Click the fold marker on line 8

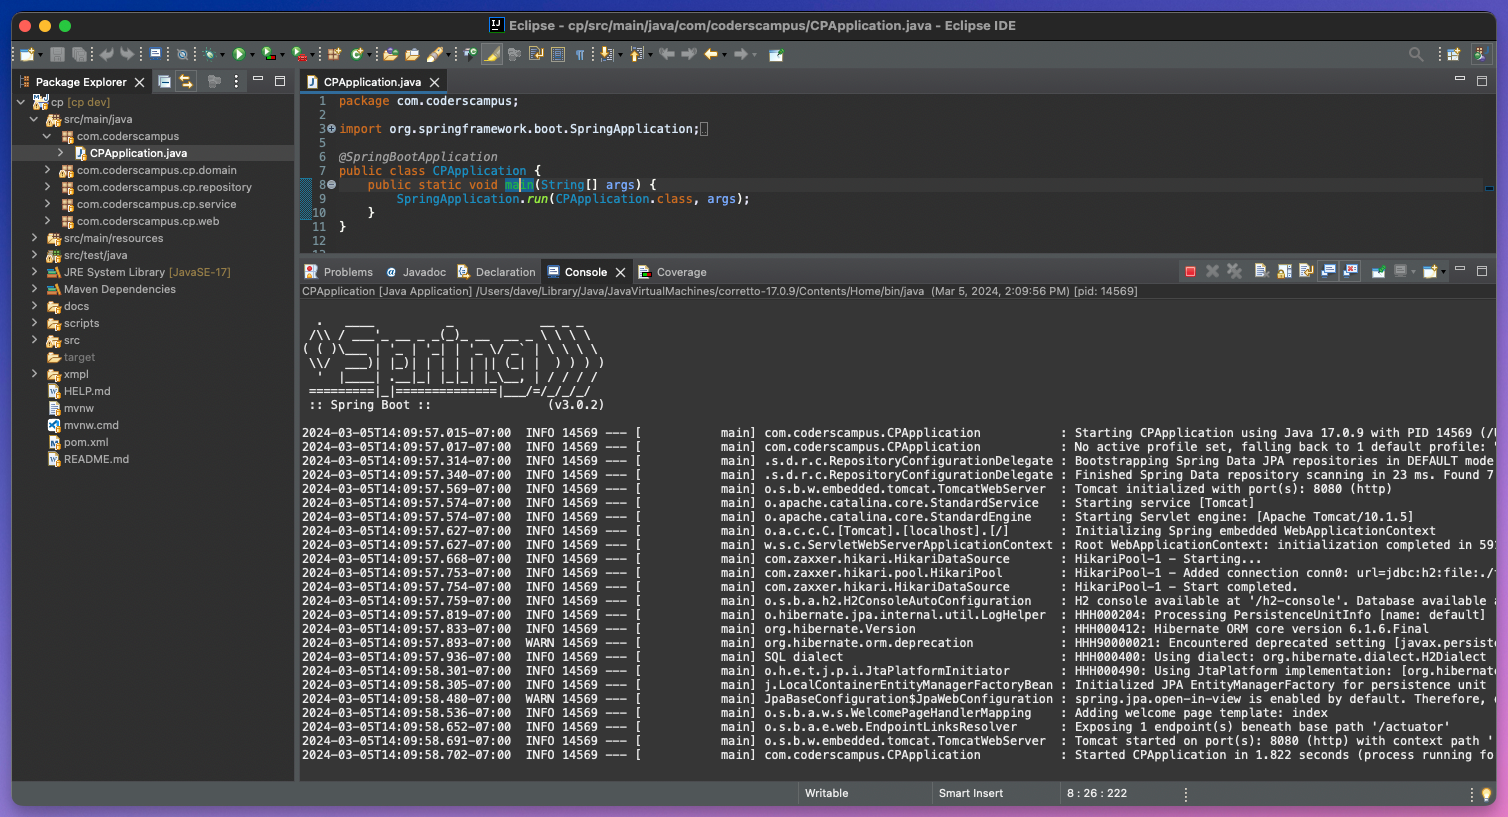(x=331, y=185)
